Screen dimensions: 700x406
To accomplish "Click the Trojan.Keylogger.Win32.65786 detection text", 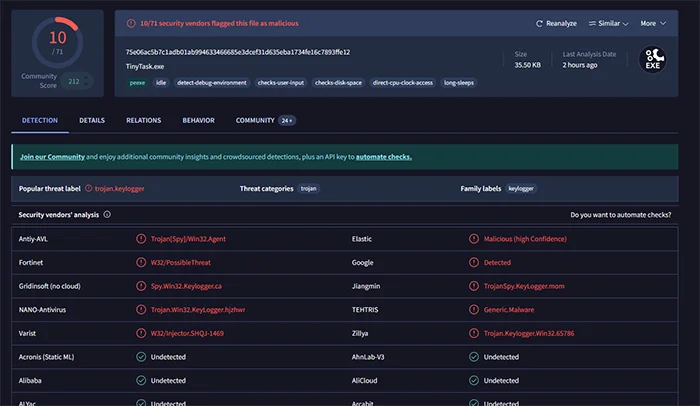I will pyautogui.click(x=529, y=333).
